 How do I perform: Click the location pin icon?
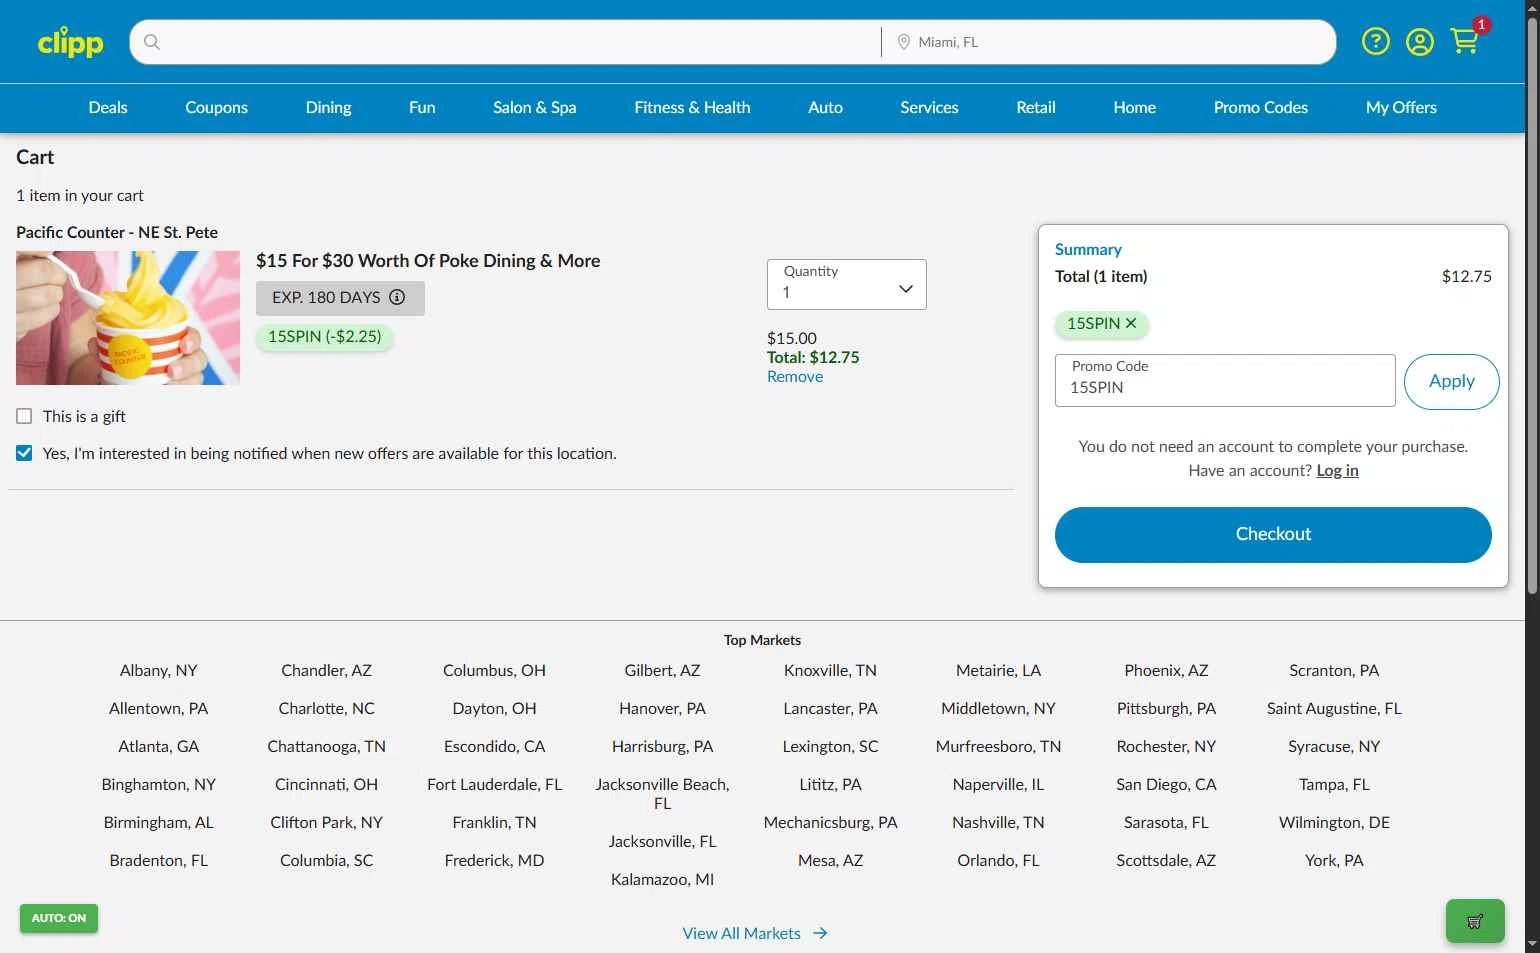(x=903, y=42)
